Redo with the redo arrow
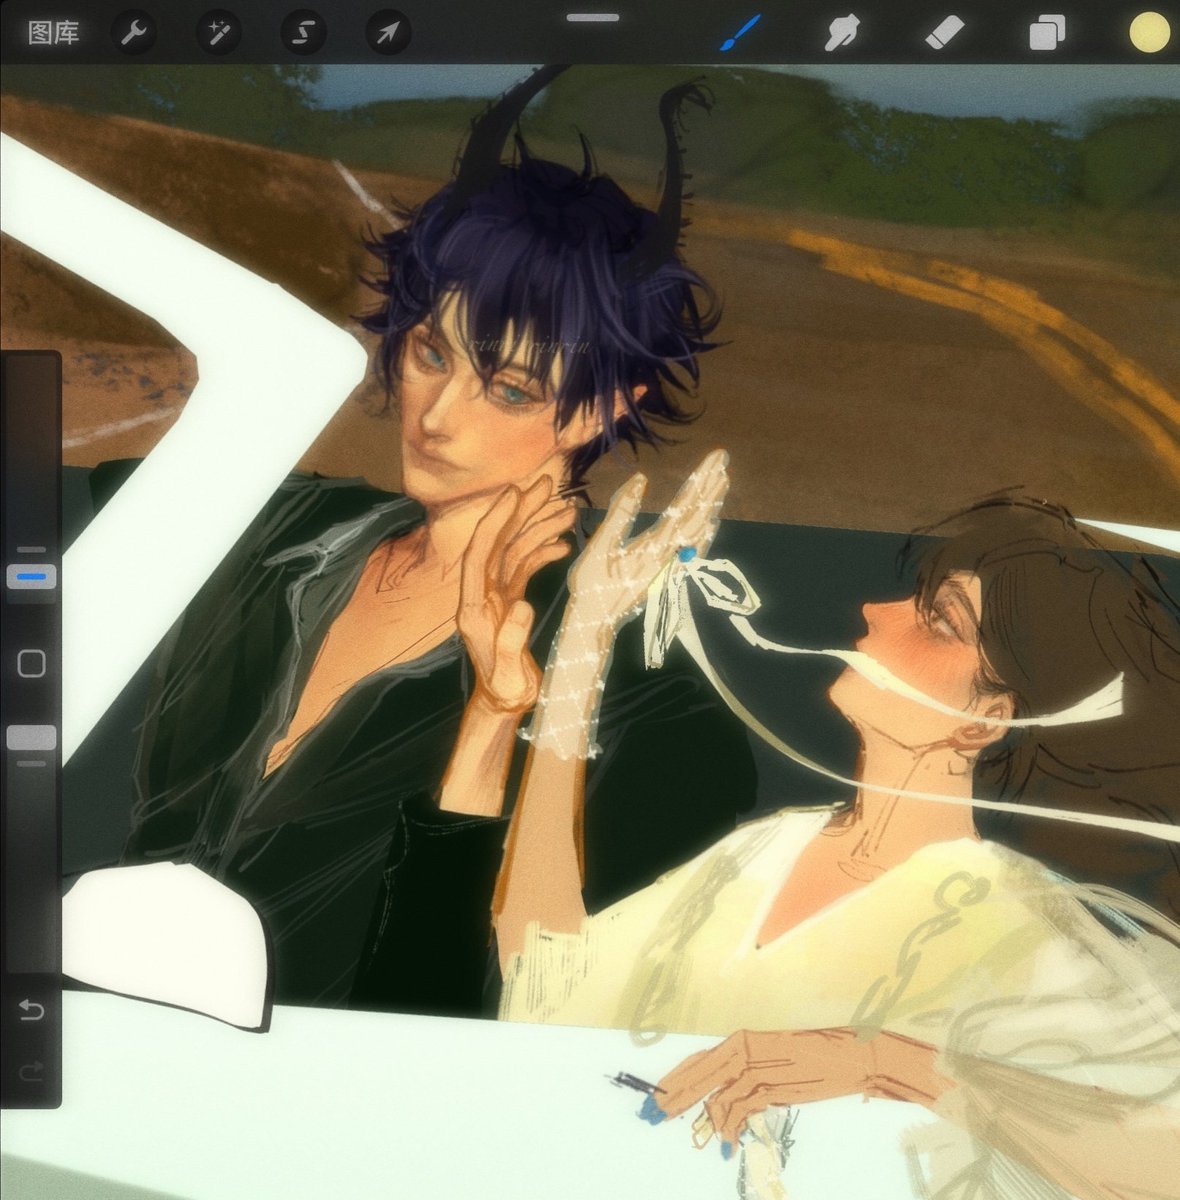The width and height of the screenshot is (1180, 1200). (31, 1072)
